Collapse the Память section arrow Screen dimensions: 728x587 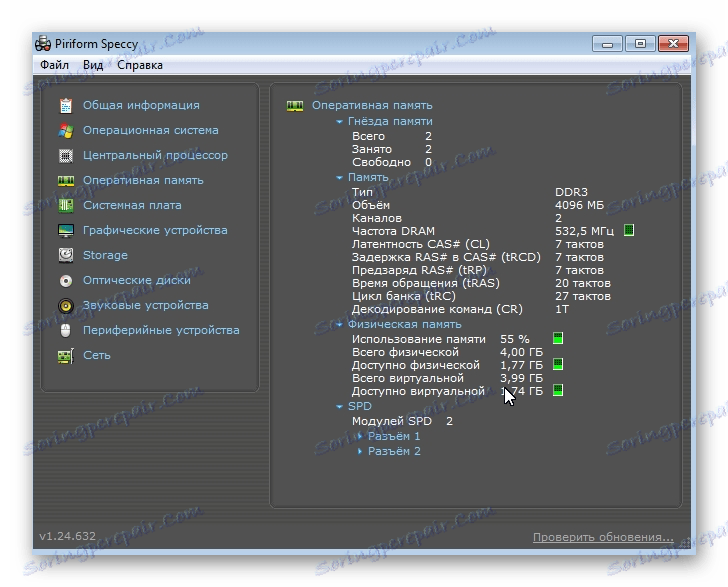point(339,178)
